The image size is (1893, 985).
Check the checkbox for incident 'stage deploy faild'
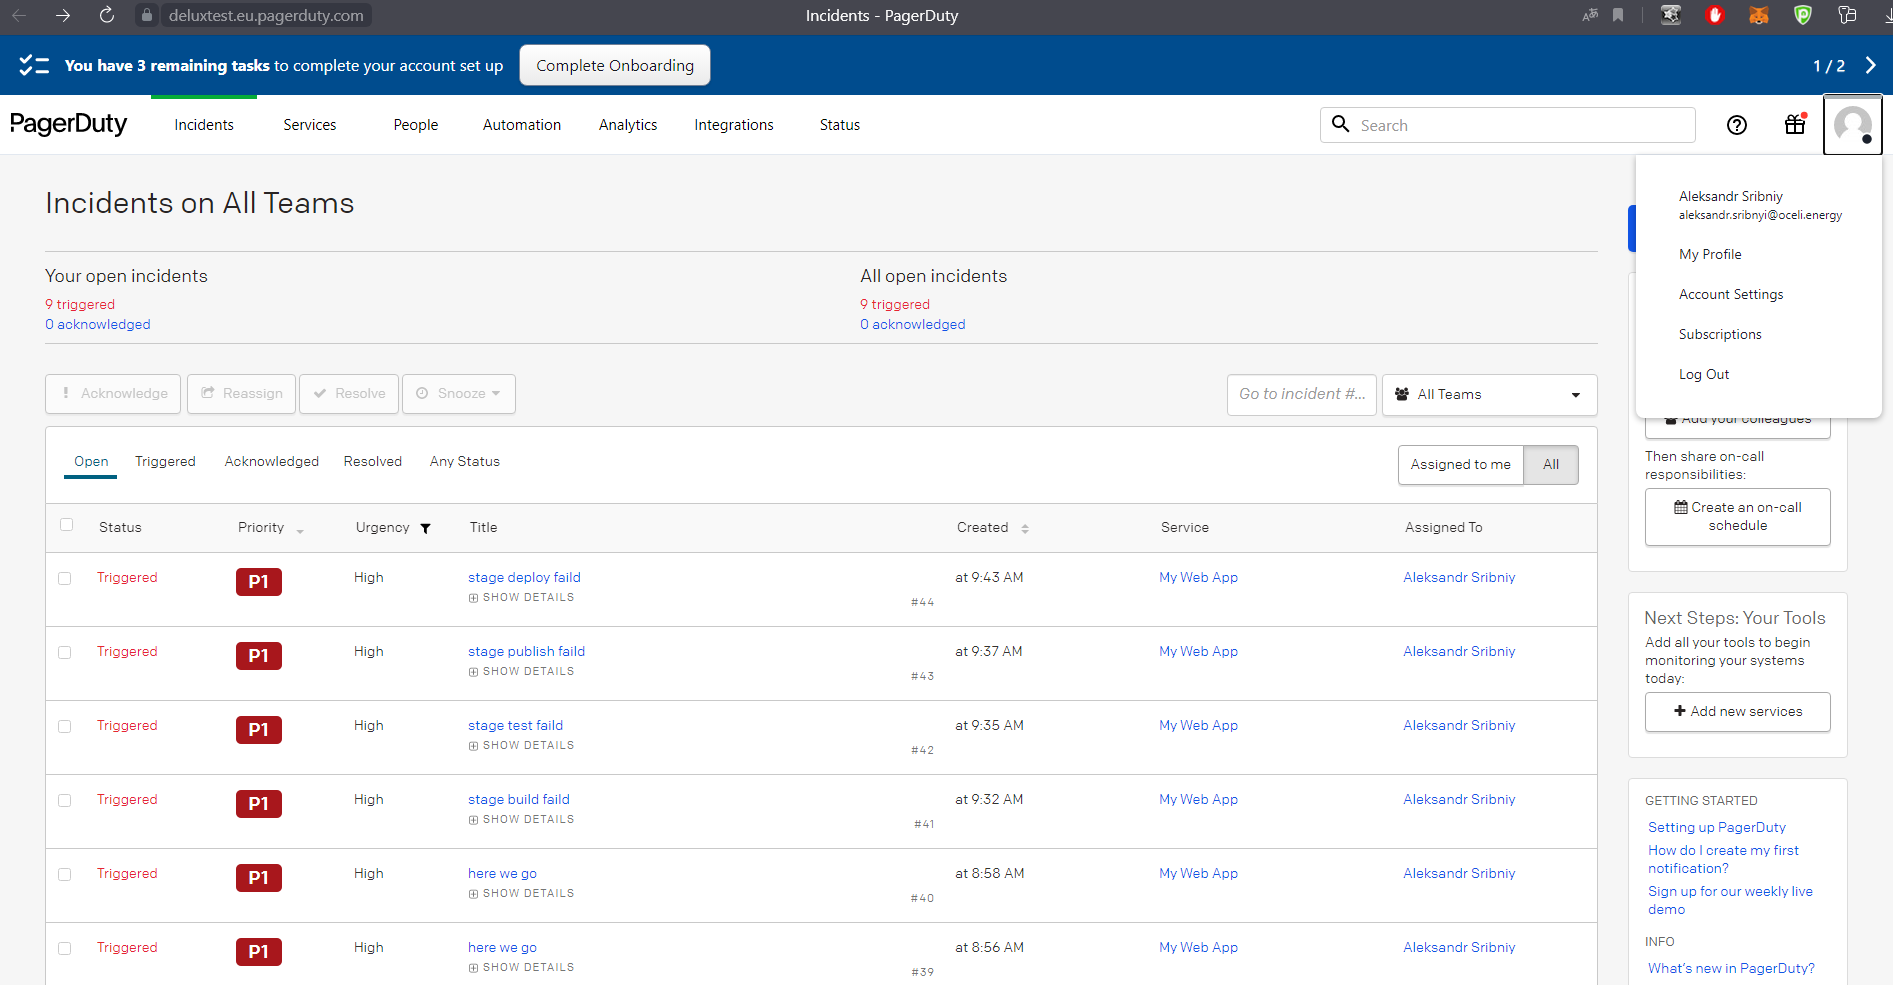point(65,577)
